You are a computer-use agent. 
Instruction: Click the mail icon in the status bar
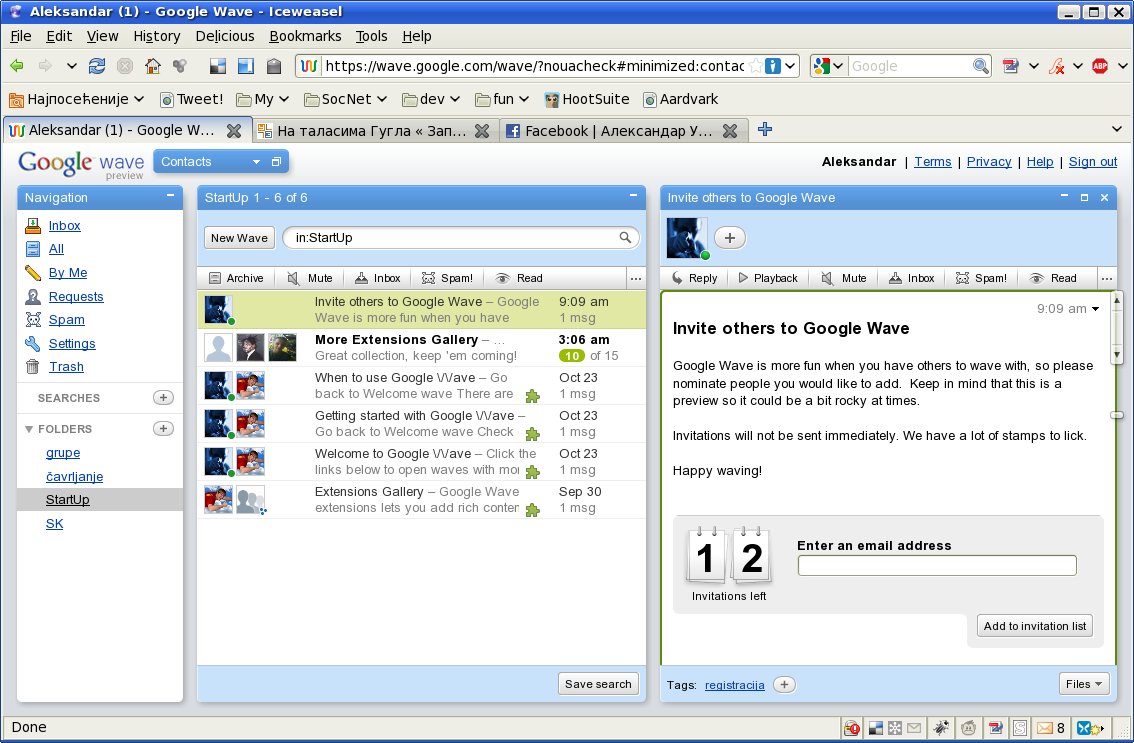tap(1046, 728)
